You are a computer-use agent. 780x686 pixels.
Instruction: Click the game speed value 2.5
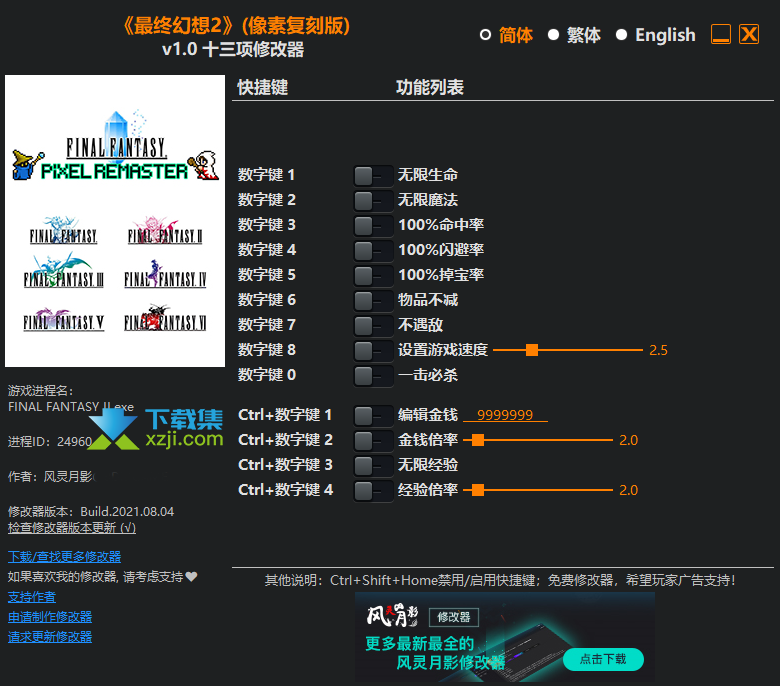(x=658, y=350)
